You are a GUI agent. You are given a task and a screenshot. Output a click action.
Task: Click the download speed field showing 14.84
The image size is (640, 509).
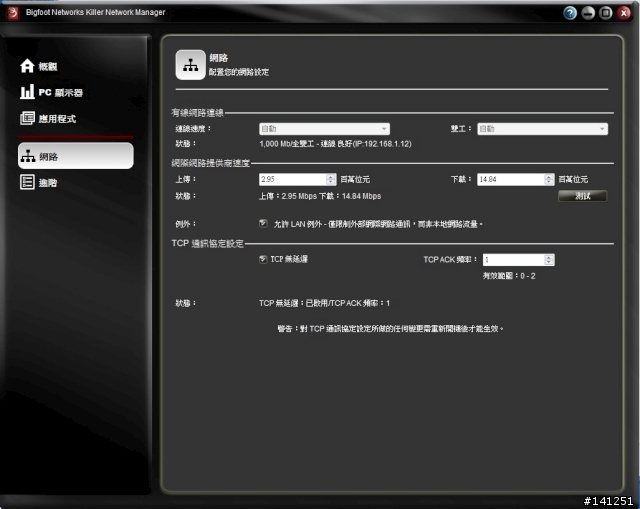[510, 179]
